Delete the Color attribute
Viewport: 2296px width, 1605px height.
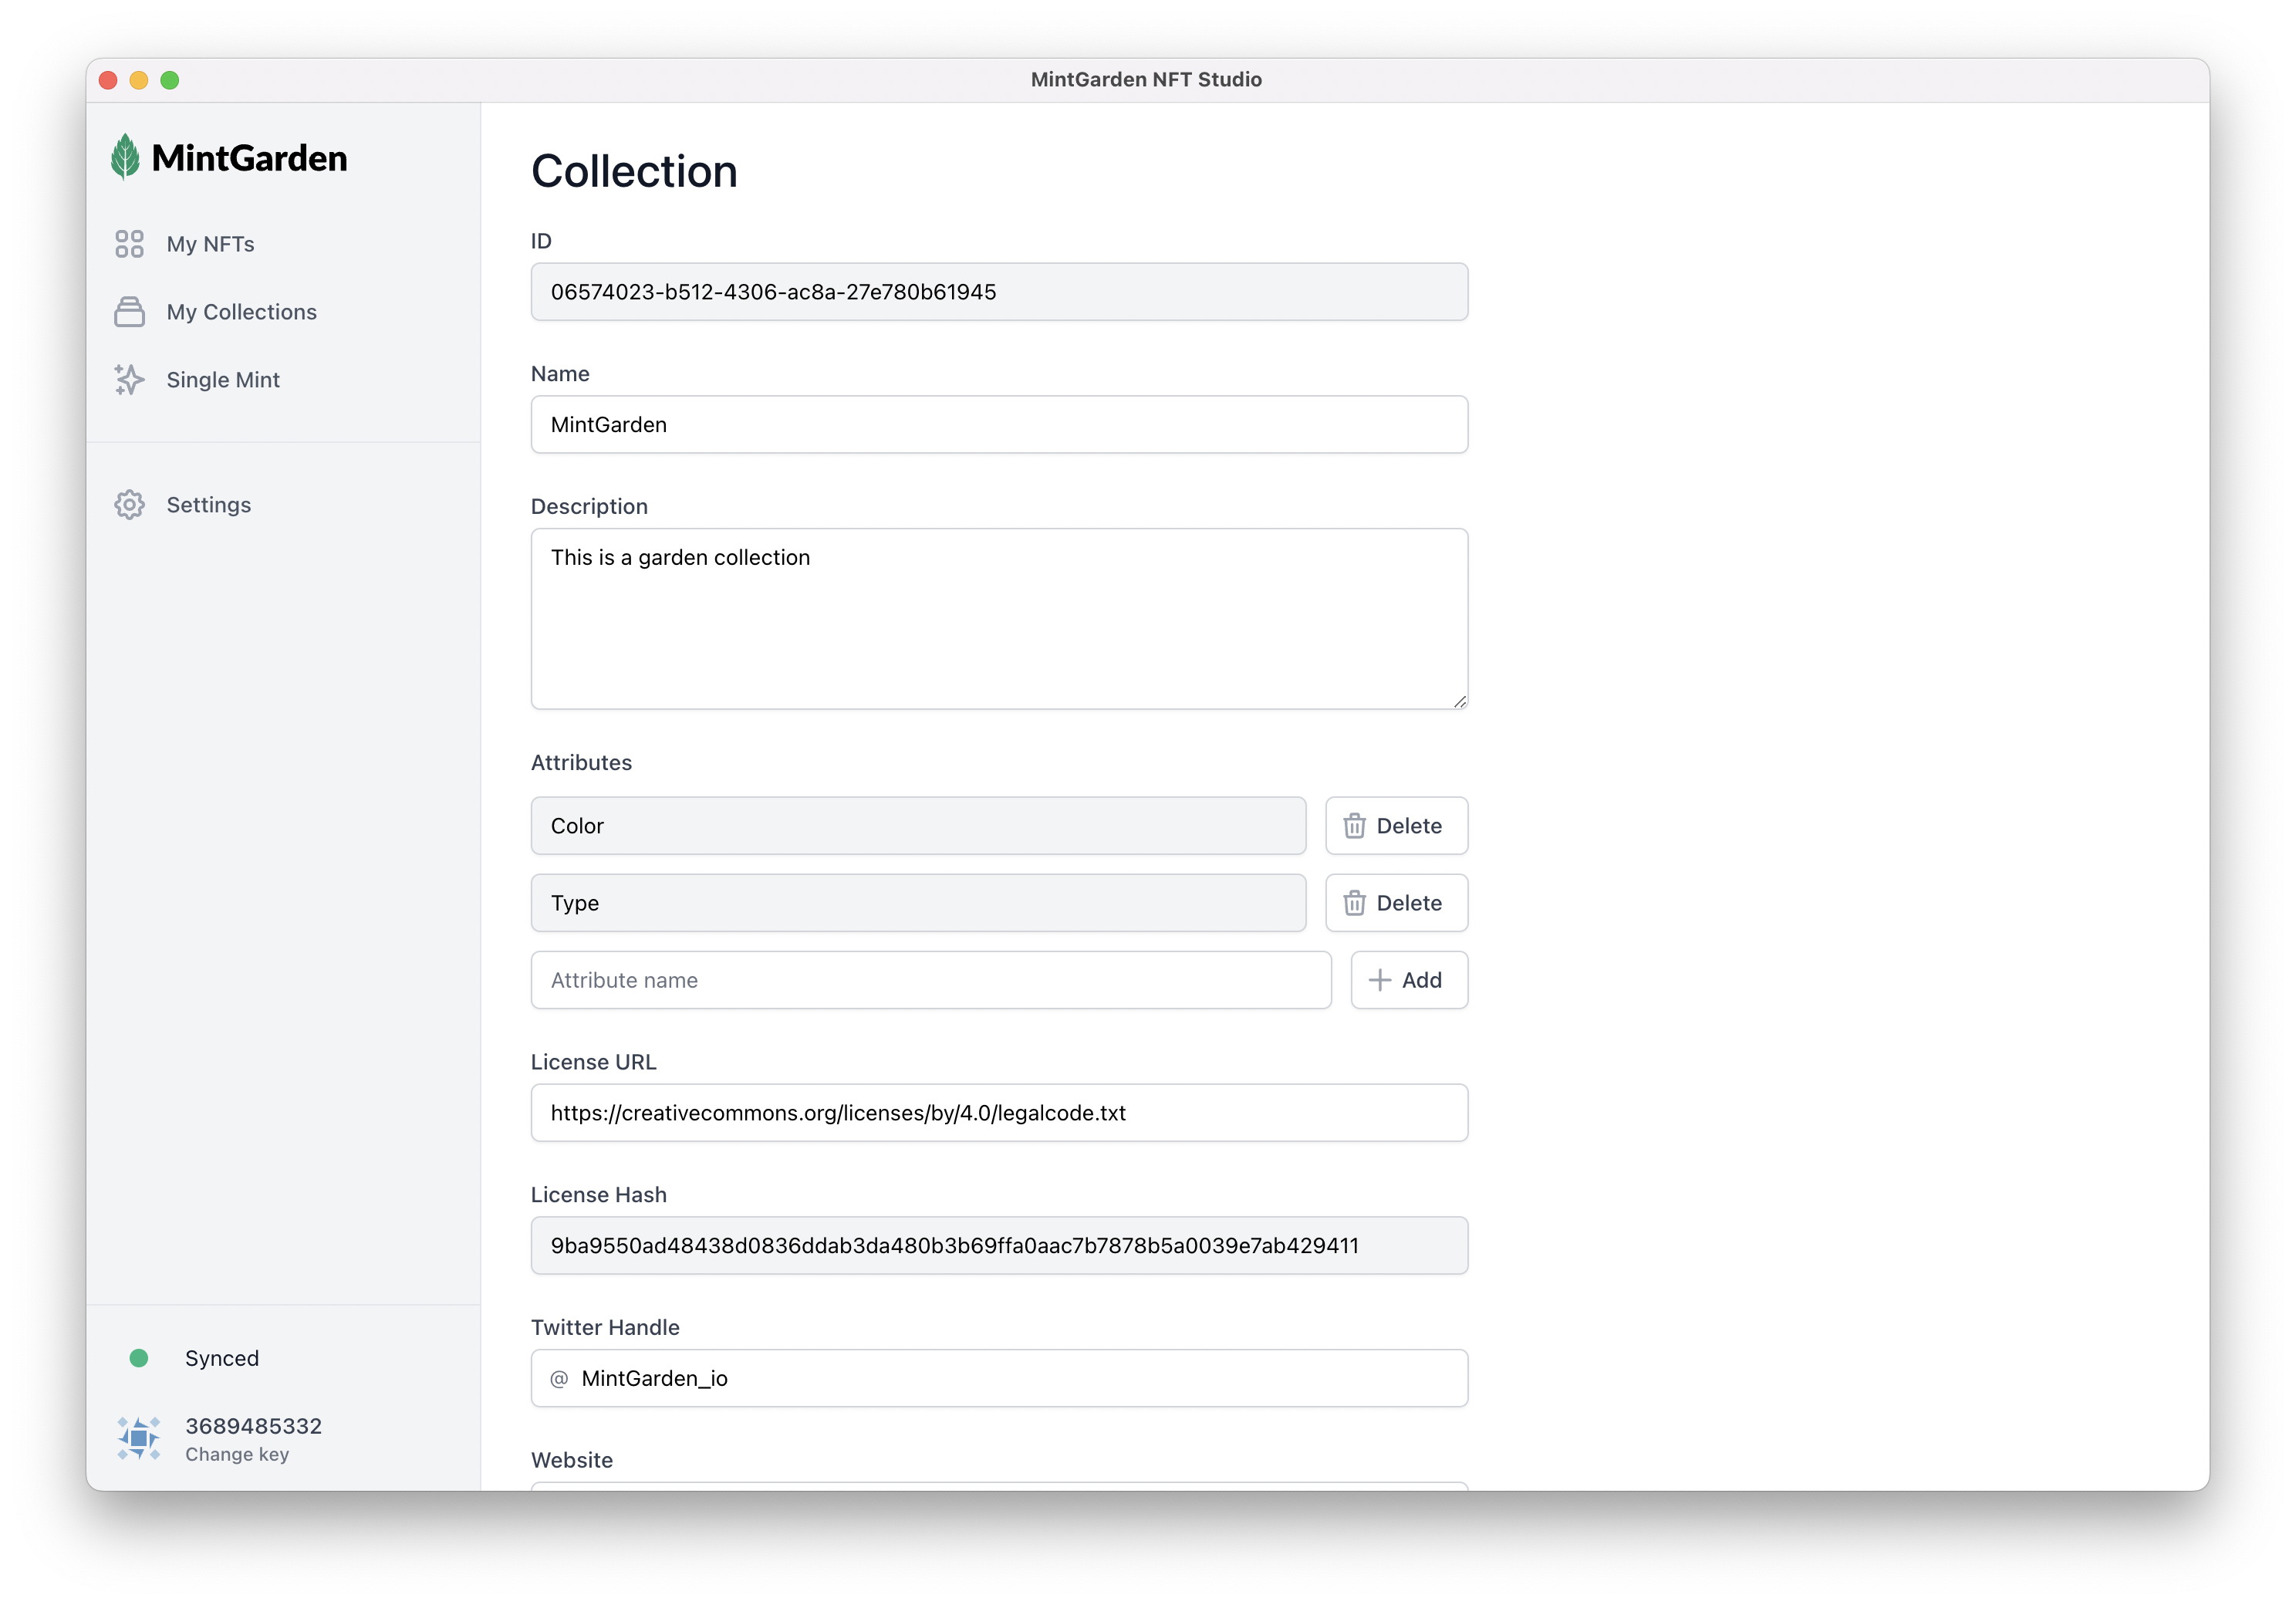[1394, 825]
